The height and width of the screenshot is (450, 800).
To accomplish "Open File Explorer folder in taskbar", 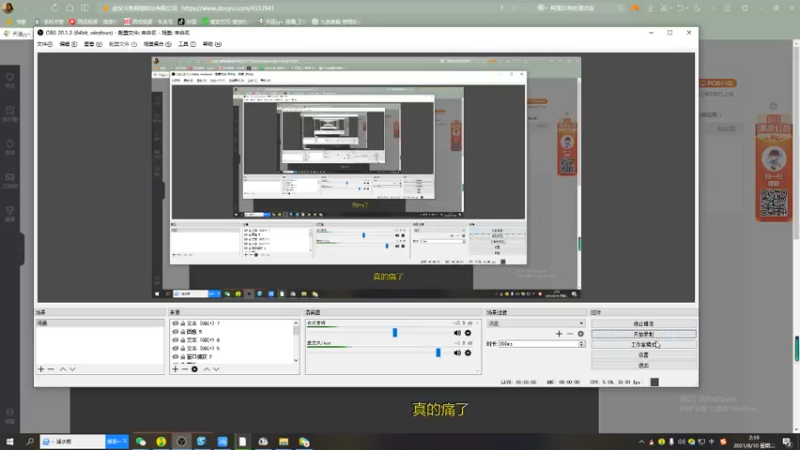I will 284,441.
